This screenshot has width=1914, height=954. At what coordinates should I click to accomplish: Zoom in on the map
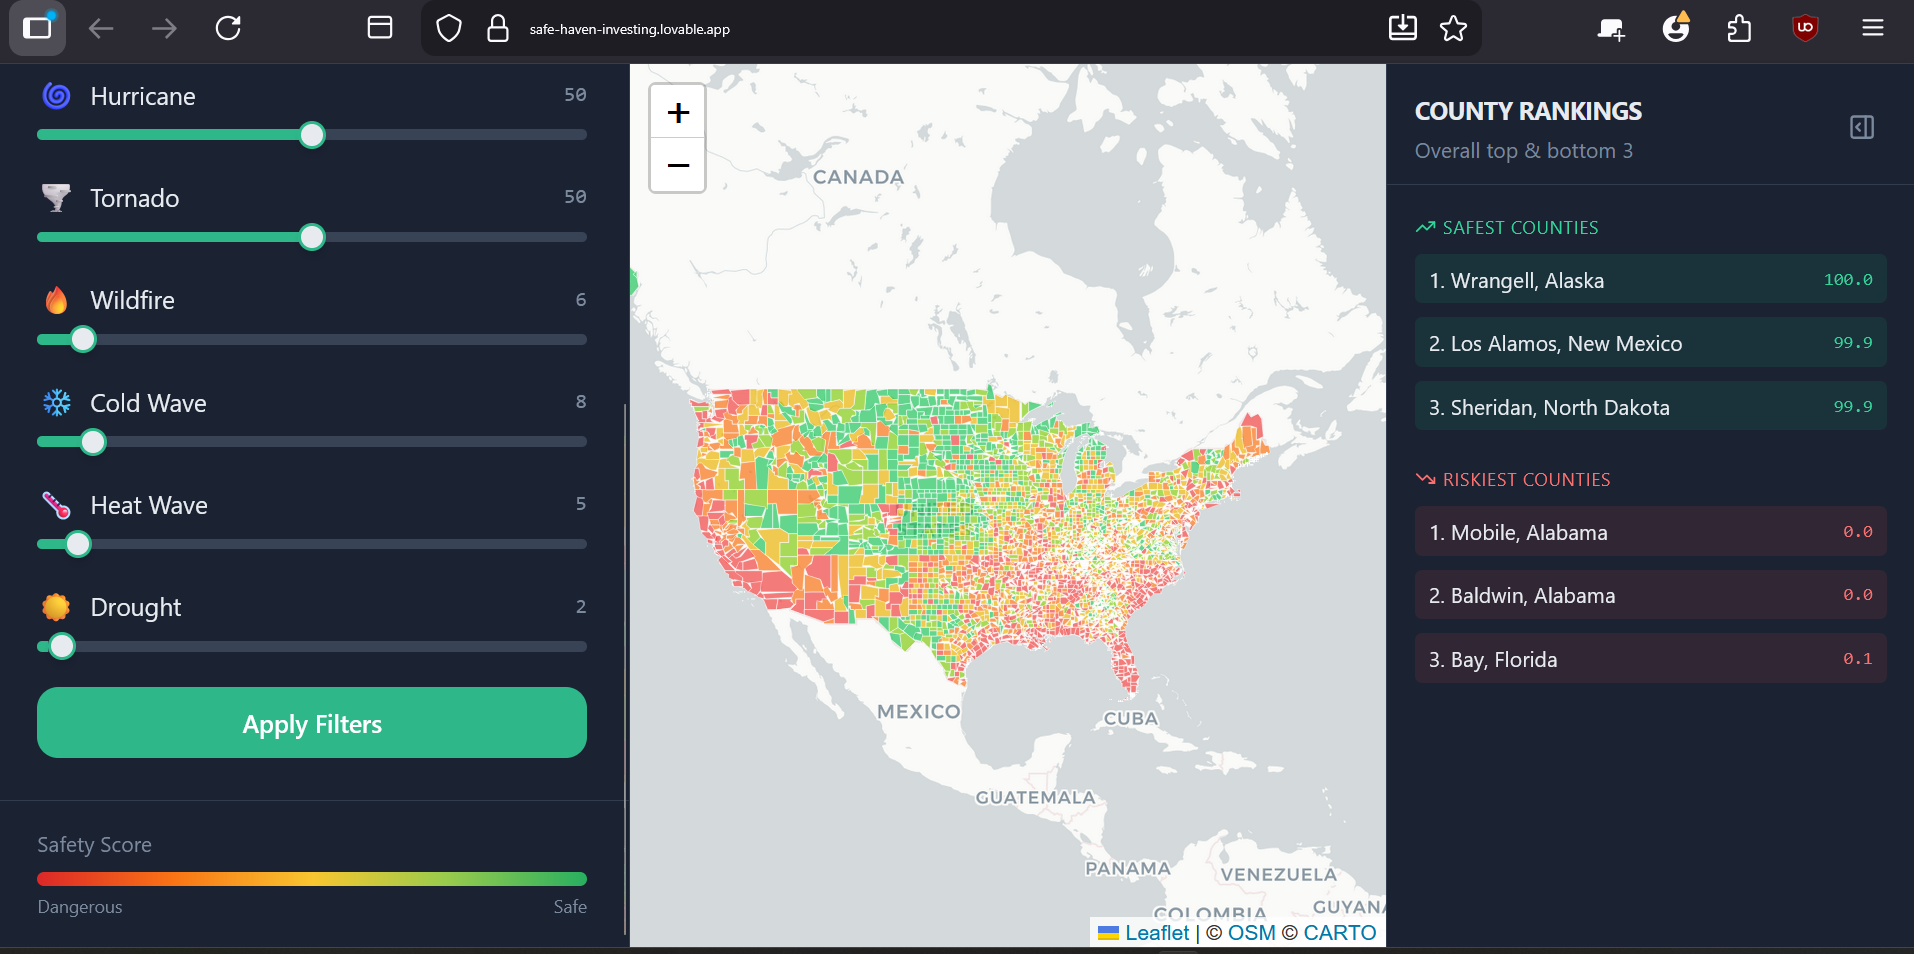click(x=678, y=112)
